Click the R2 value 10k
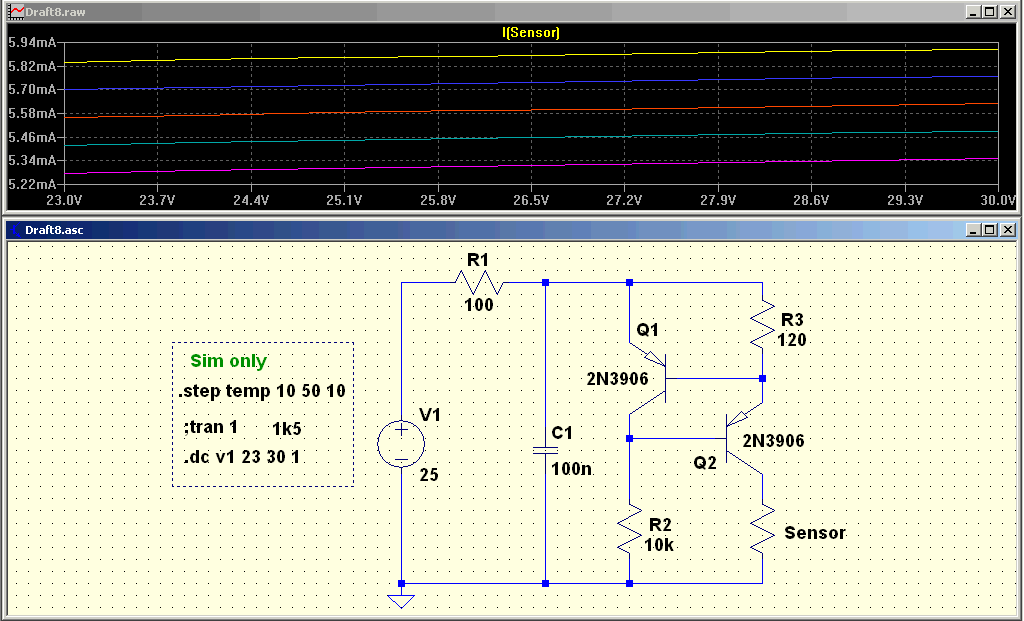The width and height of the screenshot is (1024, 621). [x=659, y=545]
